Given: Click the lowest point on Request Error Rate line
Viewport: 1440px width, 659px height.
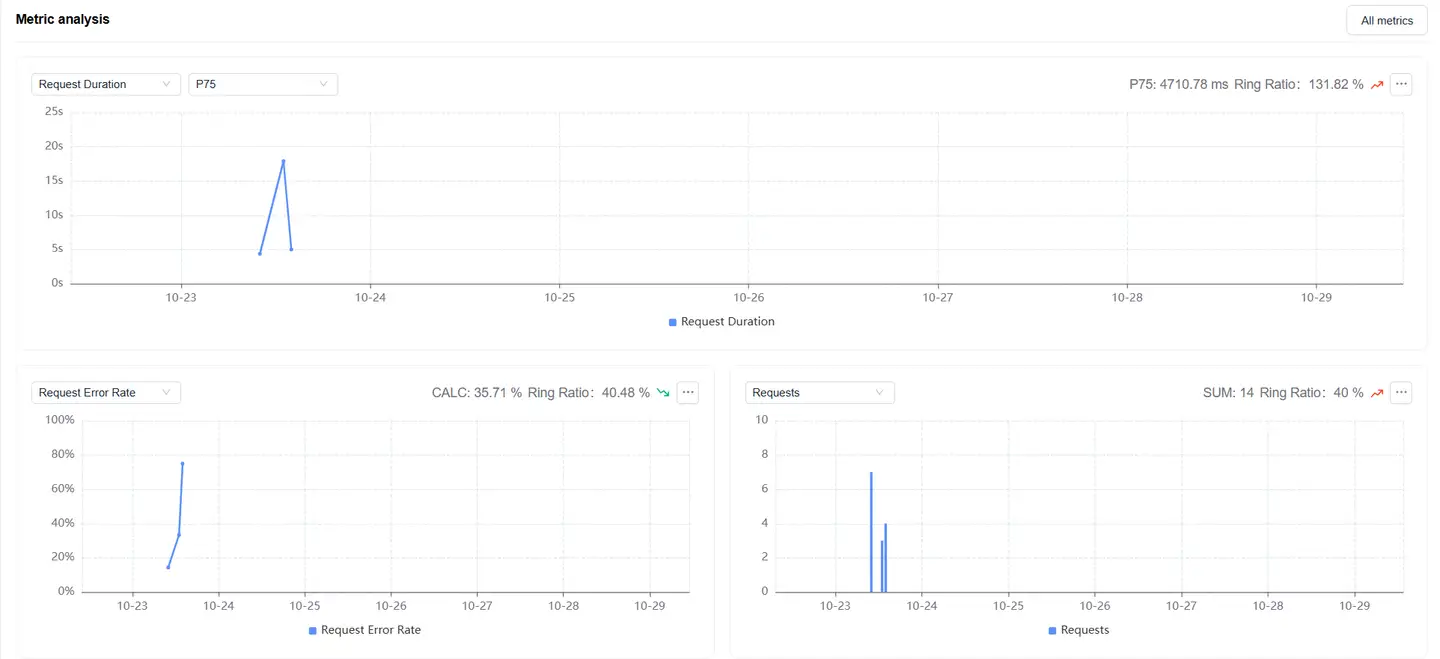Looking at the screenshot, I should tap(168, 567).
